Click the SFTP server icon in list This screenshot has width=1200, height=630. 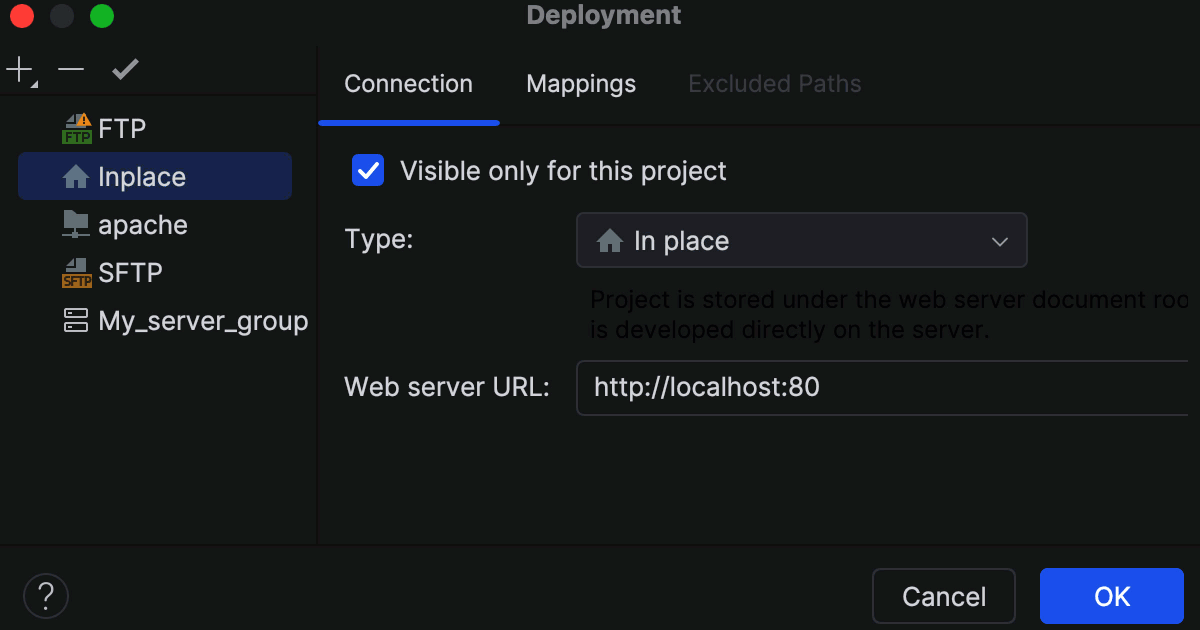pyautogui.click(x=76, y=273)
